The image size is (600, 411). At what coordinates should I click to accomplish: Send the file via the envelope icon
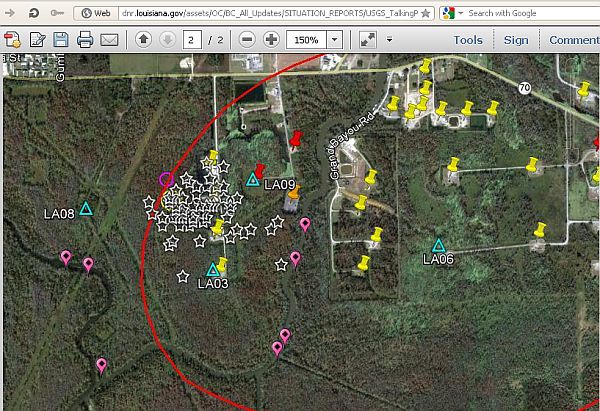pos(109,40)
